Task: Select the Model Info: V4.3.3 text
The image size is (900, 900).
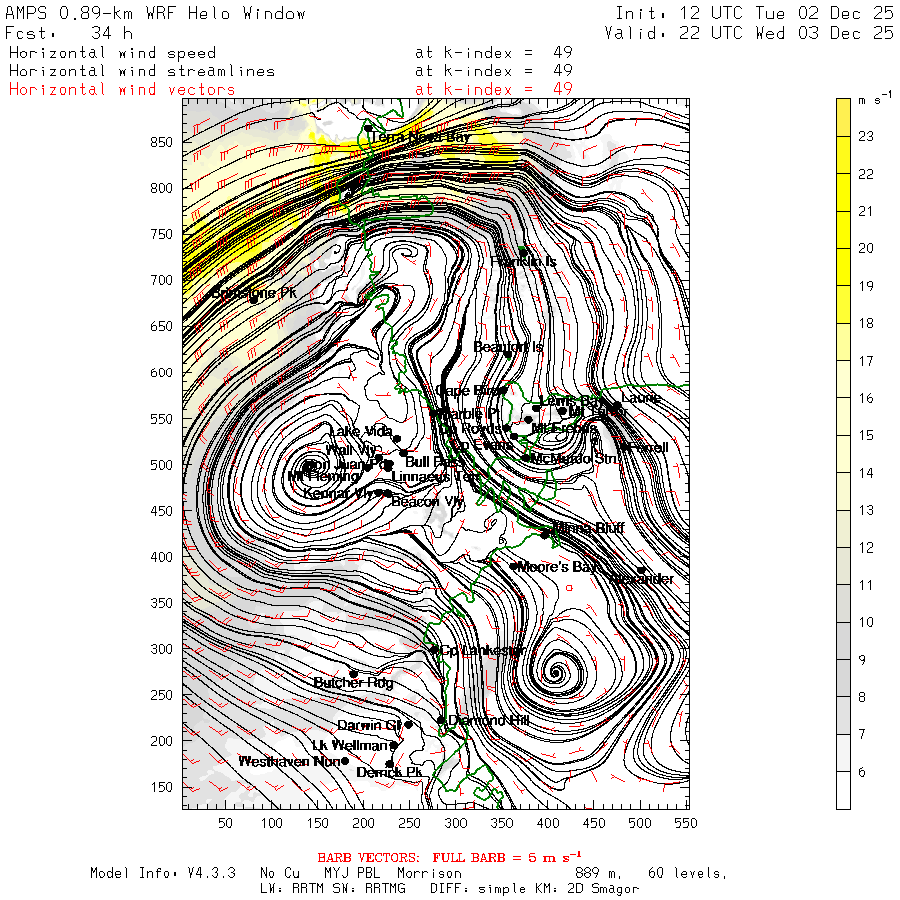Action: point(163,874)
